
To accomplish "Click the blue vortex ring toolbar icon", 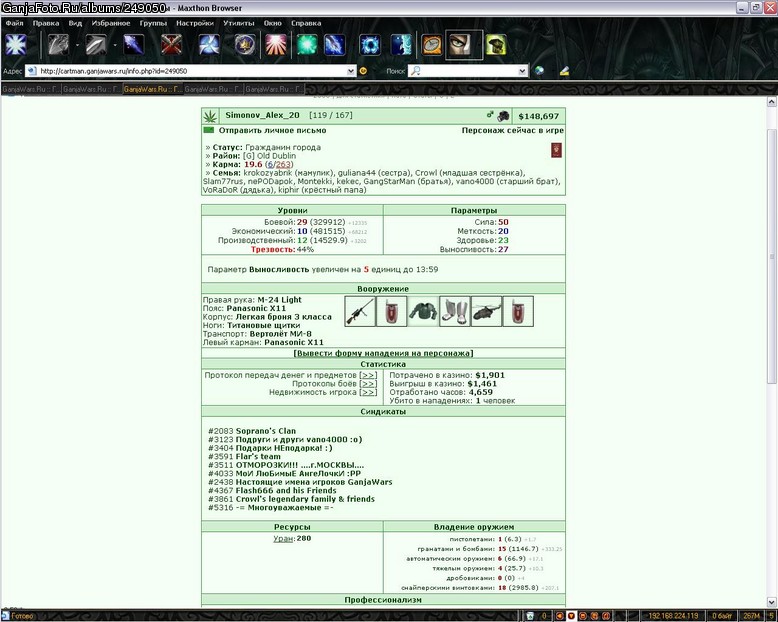I will point(370,45).
